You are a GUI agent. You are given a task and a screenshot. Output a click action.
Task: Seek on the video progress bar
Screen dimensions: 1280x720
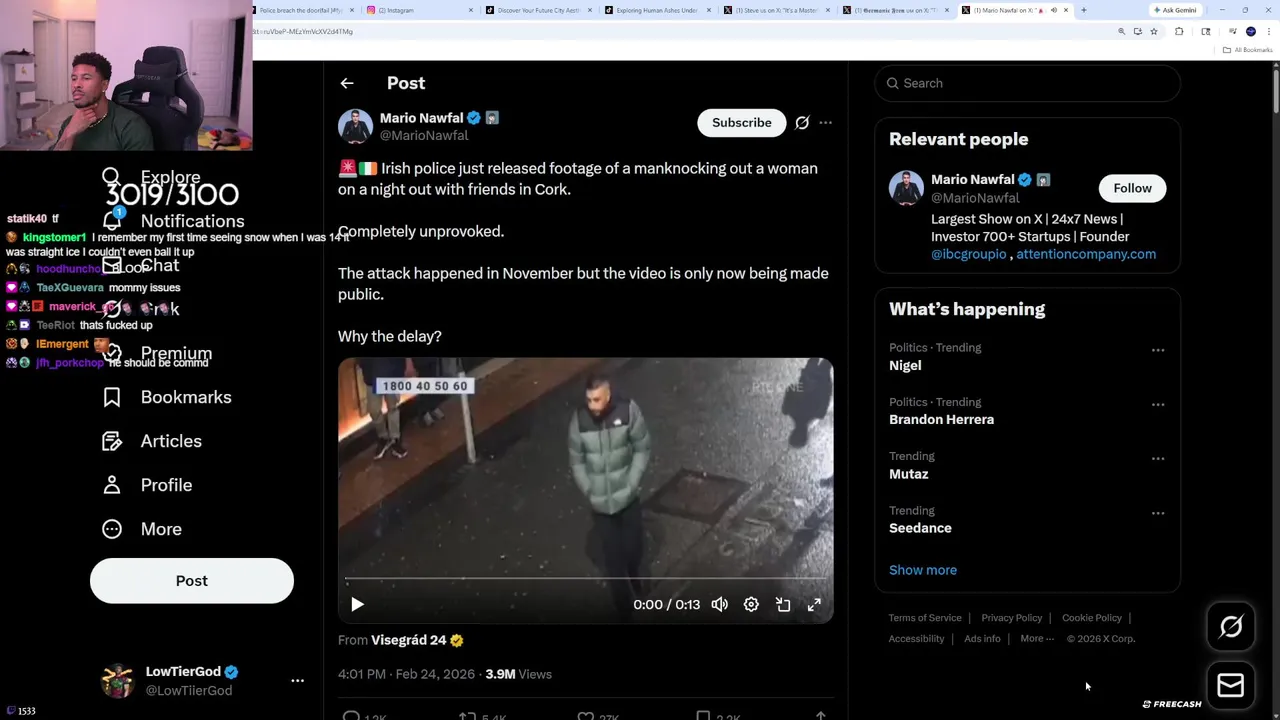(x=585, y=579)
